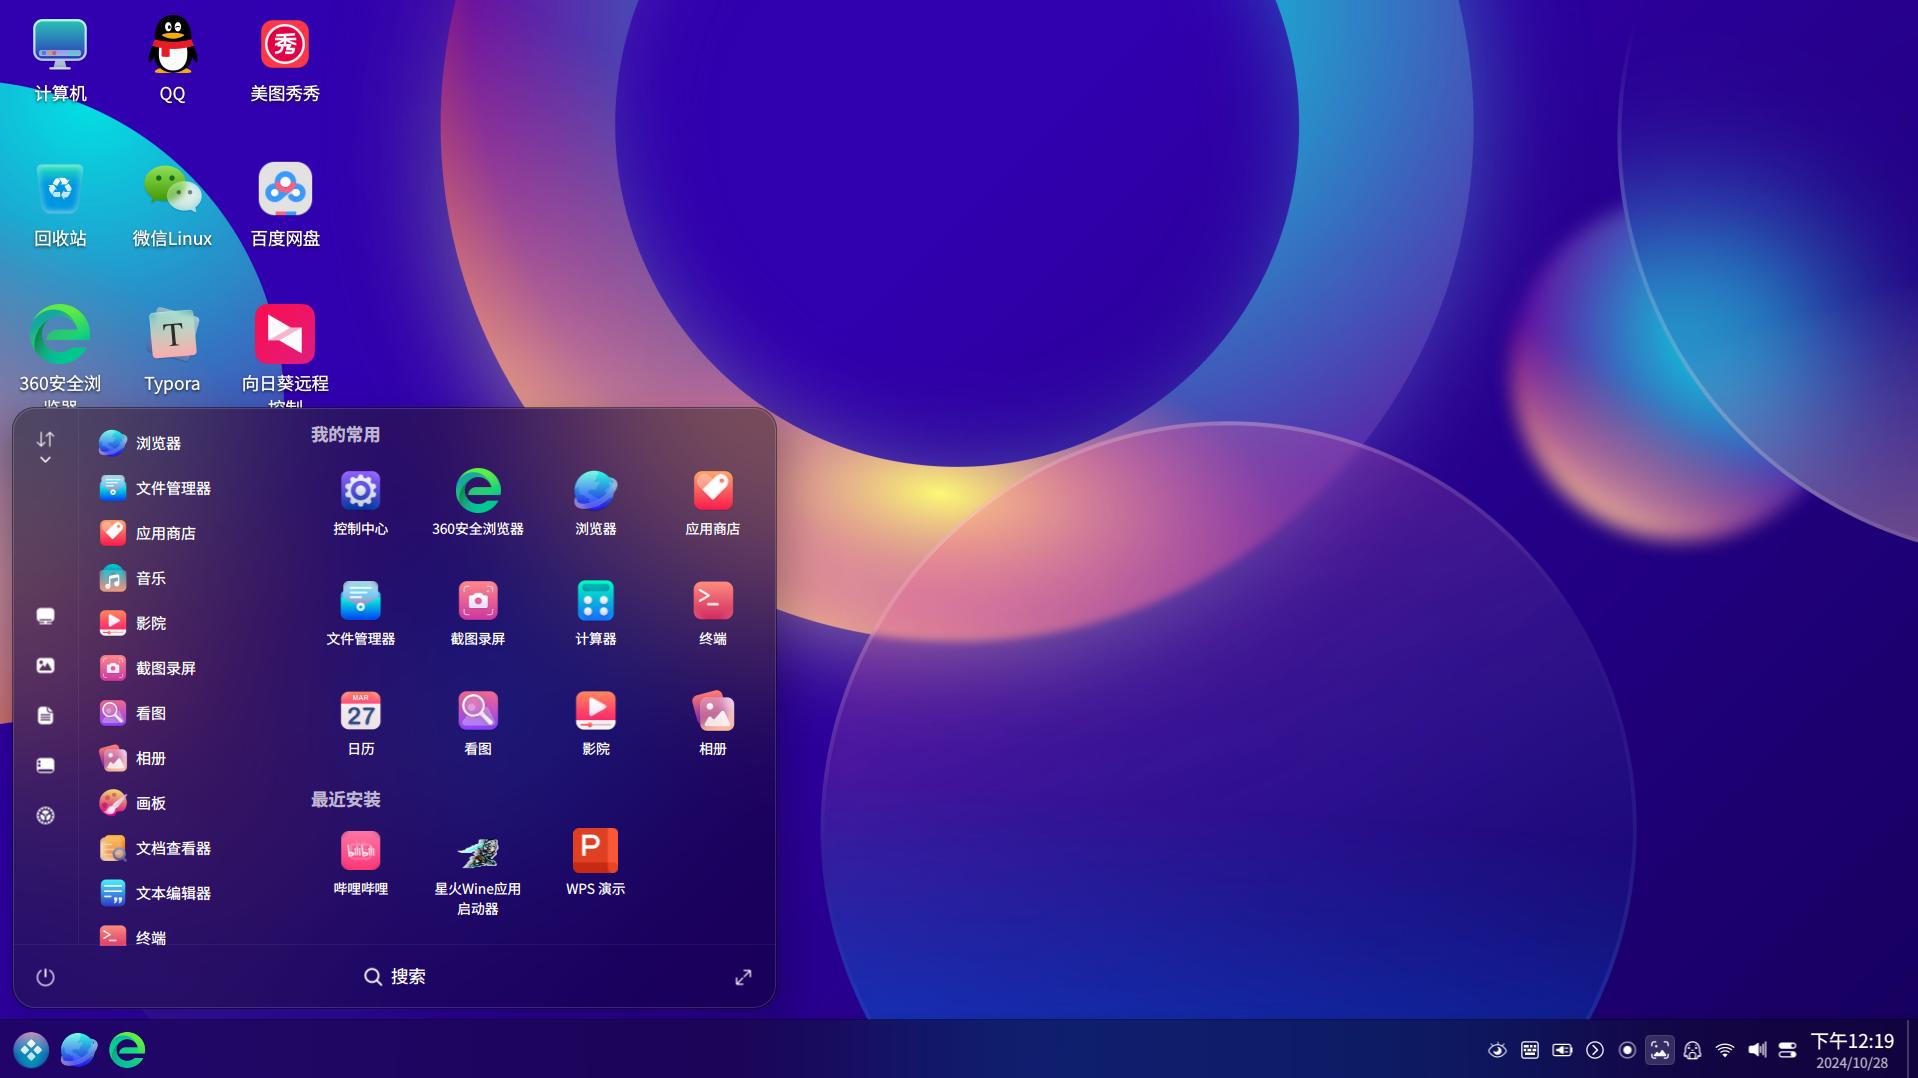Open the clock showing 下午12:19
Image resolution: width=1918 pixels, height=1078 pixels.
point(1852,1050)
